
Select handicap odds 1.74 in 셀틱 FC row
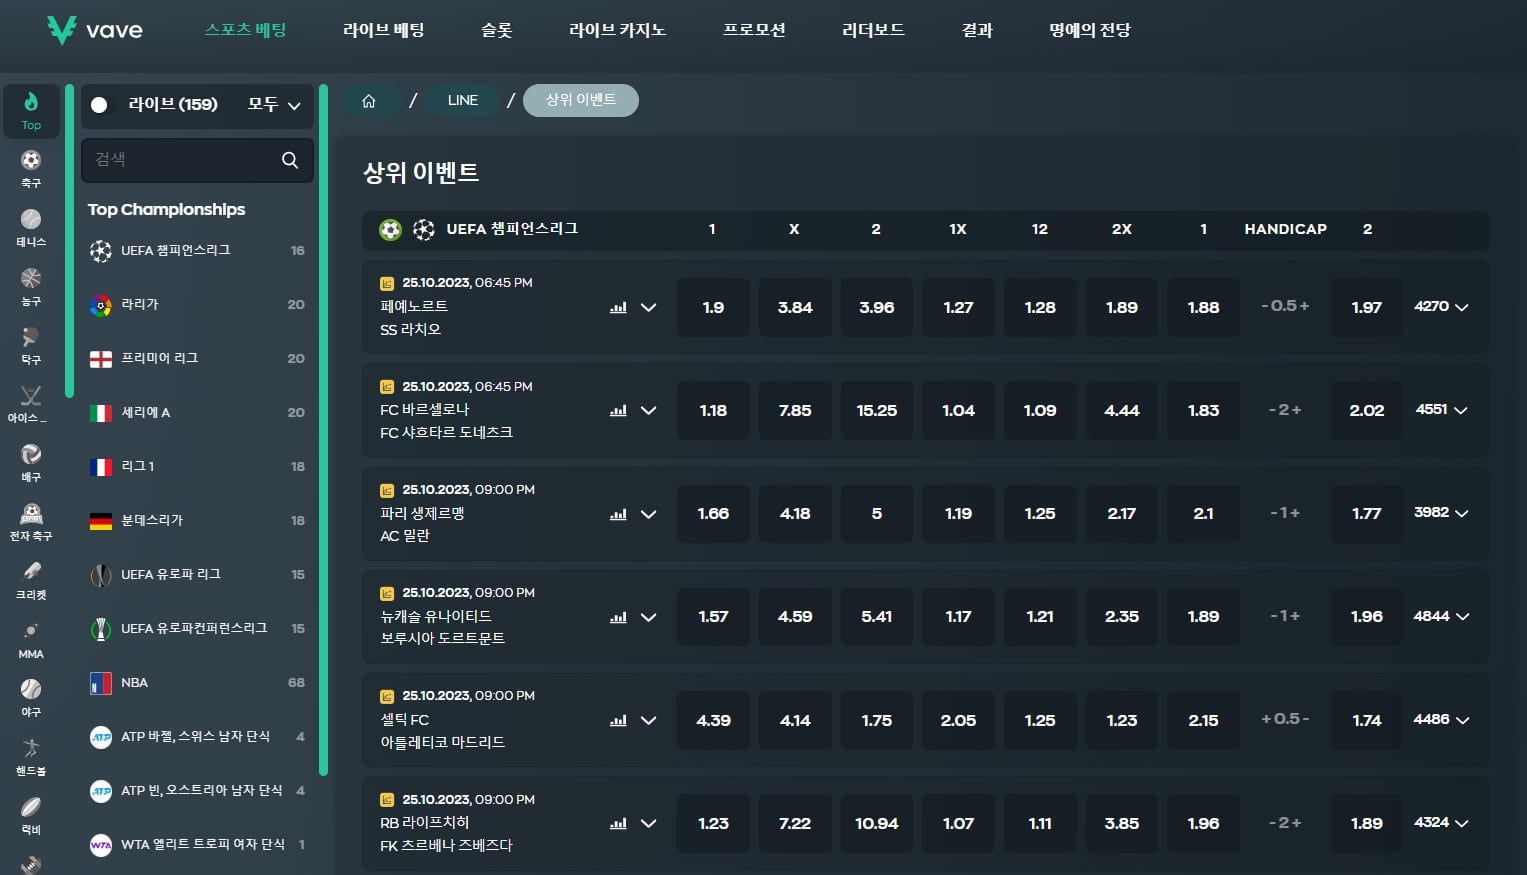[1366, 721]
